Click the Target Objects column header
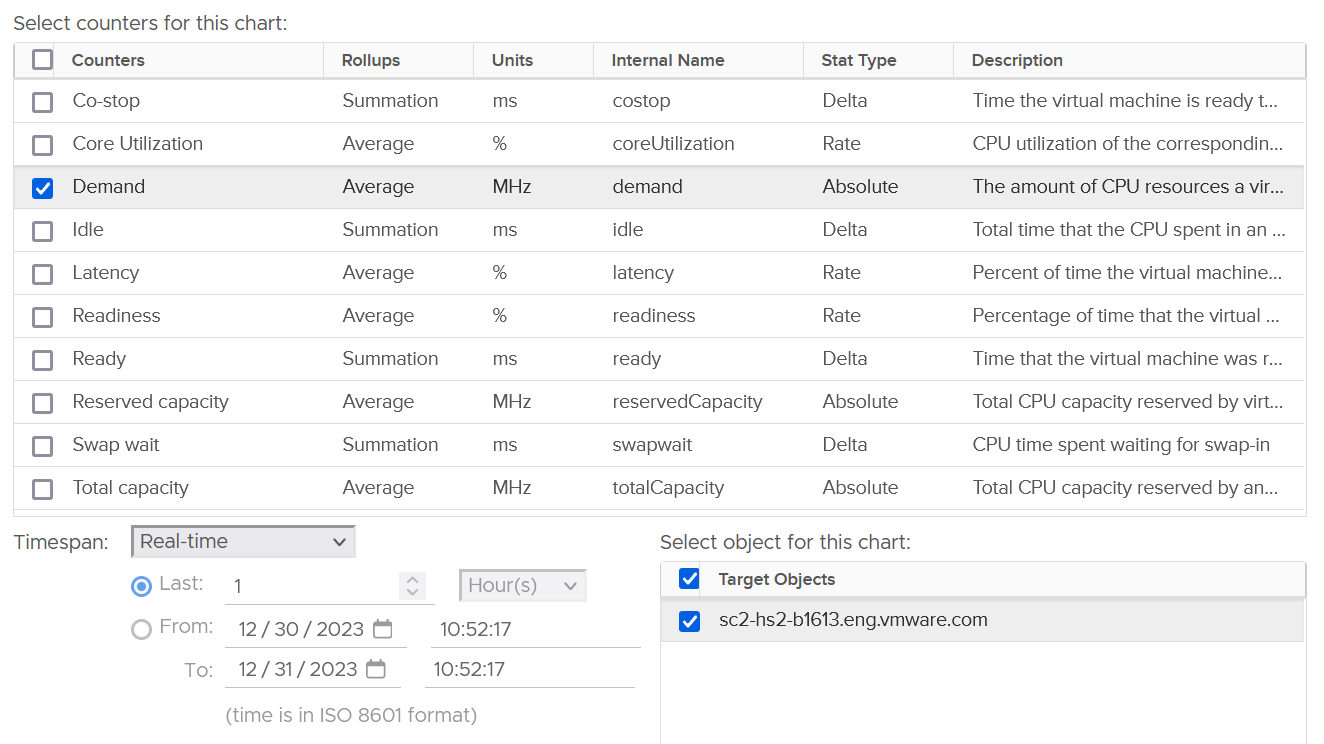This screenshot has height=744, width=1324. (777, 579)
